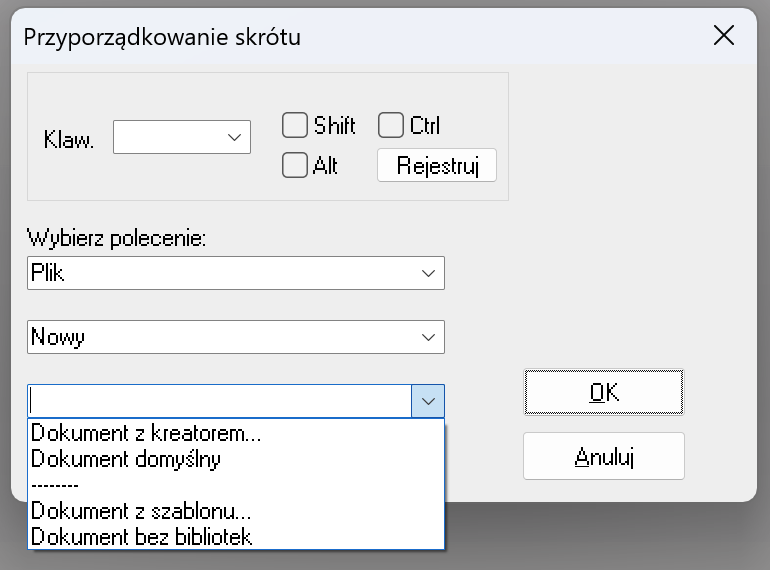Viewport: 770px width, 570px height.
Task: Collapse the open list via highlighted arrow
Action: tap(428, 401)
